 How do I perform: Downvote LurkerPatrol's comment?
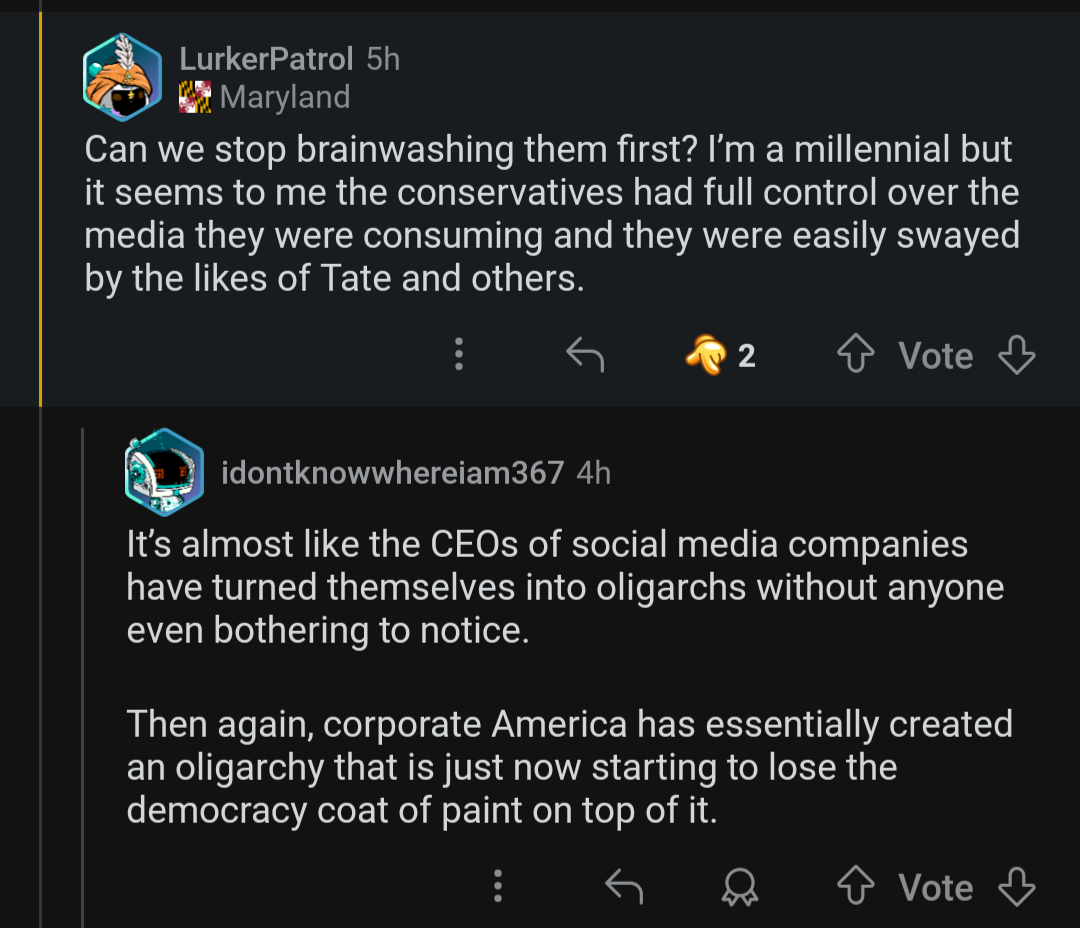coord(1017,355)
